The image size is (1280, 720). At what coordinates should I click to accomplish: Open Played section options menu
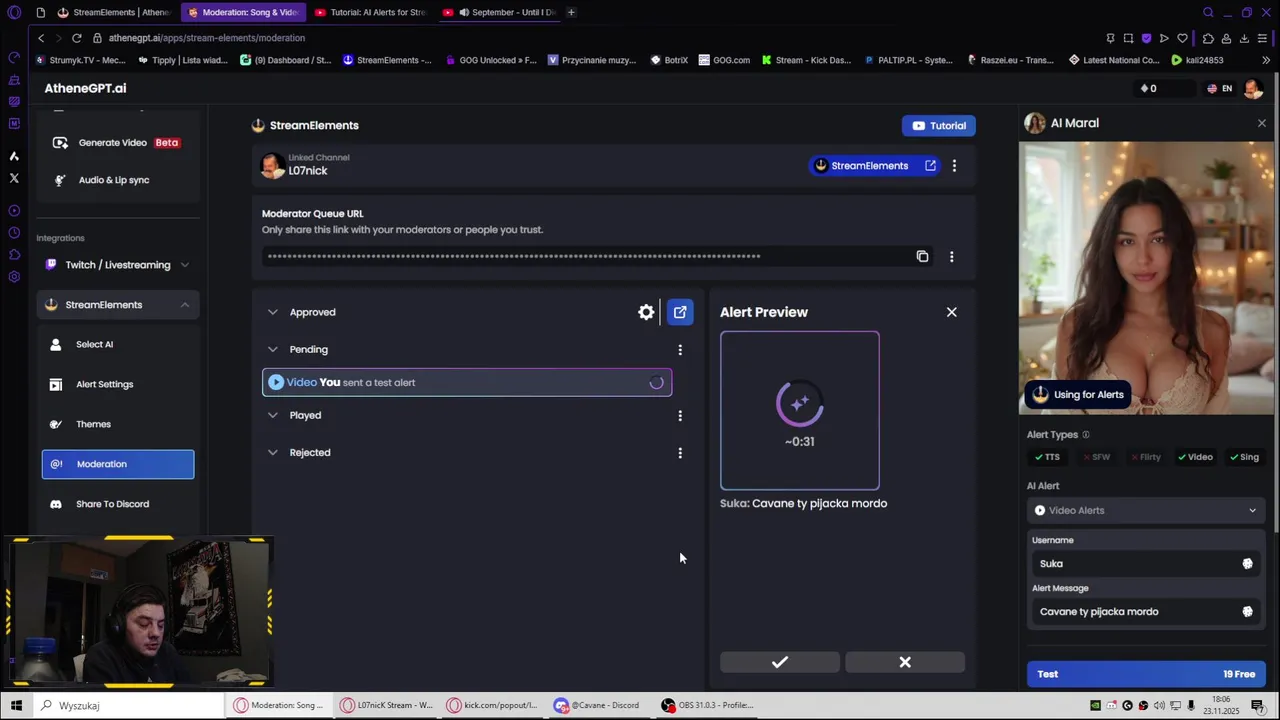pos(680,416)
